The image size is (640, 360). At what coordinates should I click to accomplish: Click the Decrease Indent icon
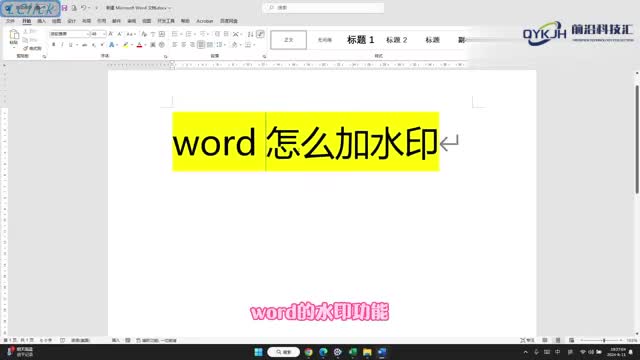(217, 34)
